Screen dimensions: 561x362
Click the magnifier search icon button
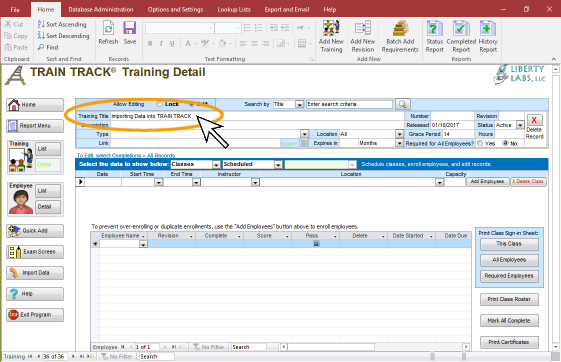pyautogui.click(x=403, y=104)
